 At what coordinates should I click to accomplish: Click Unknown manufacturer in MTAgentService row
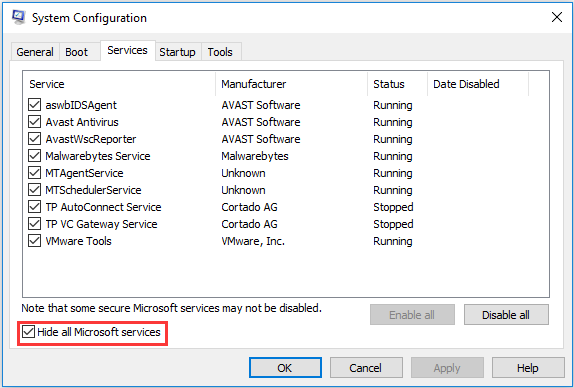(x=243, y=173)
